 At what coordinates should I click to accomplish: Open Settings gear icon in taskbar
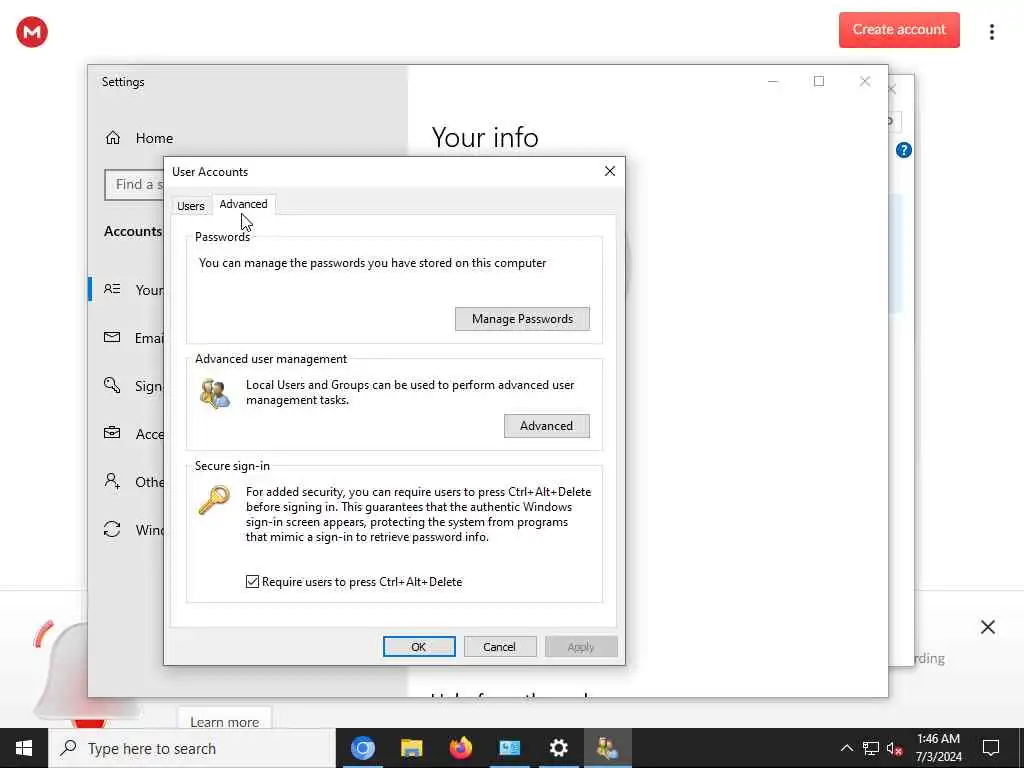(558, 748)
